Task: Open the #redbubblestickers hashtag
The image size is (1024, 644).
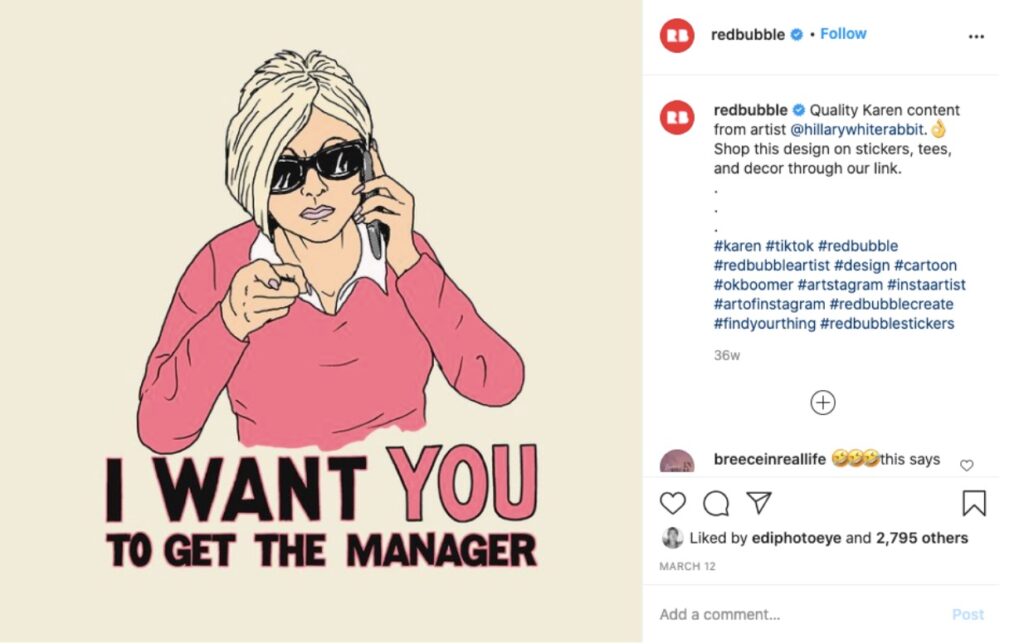Action: (x=887, y=323)
